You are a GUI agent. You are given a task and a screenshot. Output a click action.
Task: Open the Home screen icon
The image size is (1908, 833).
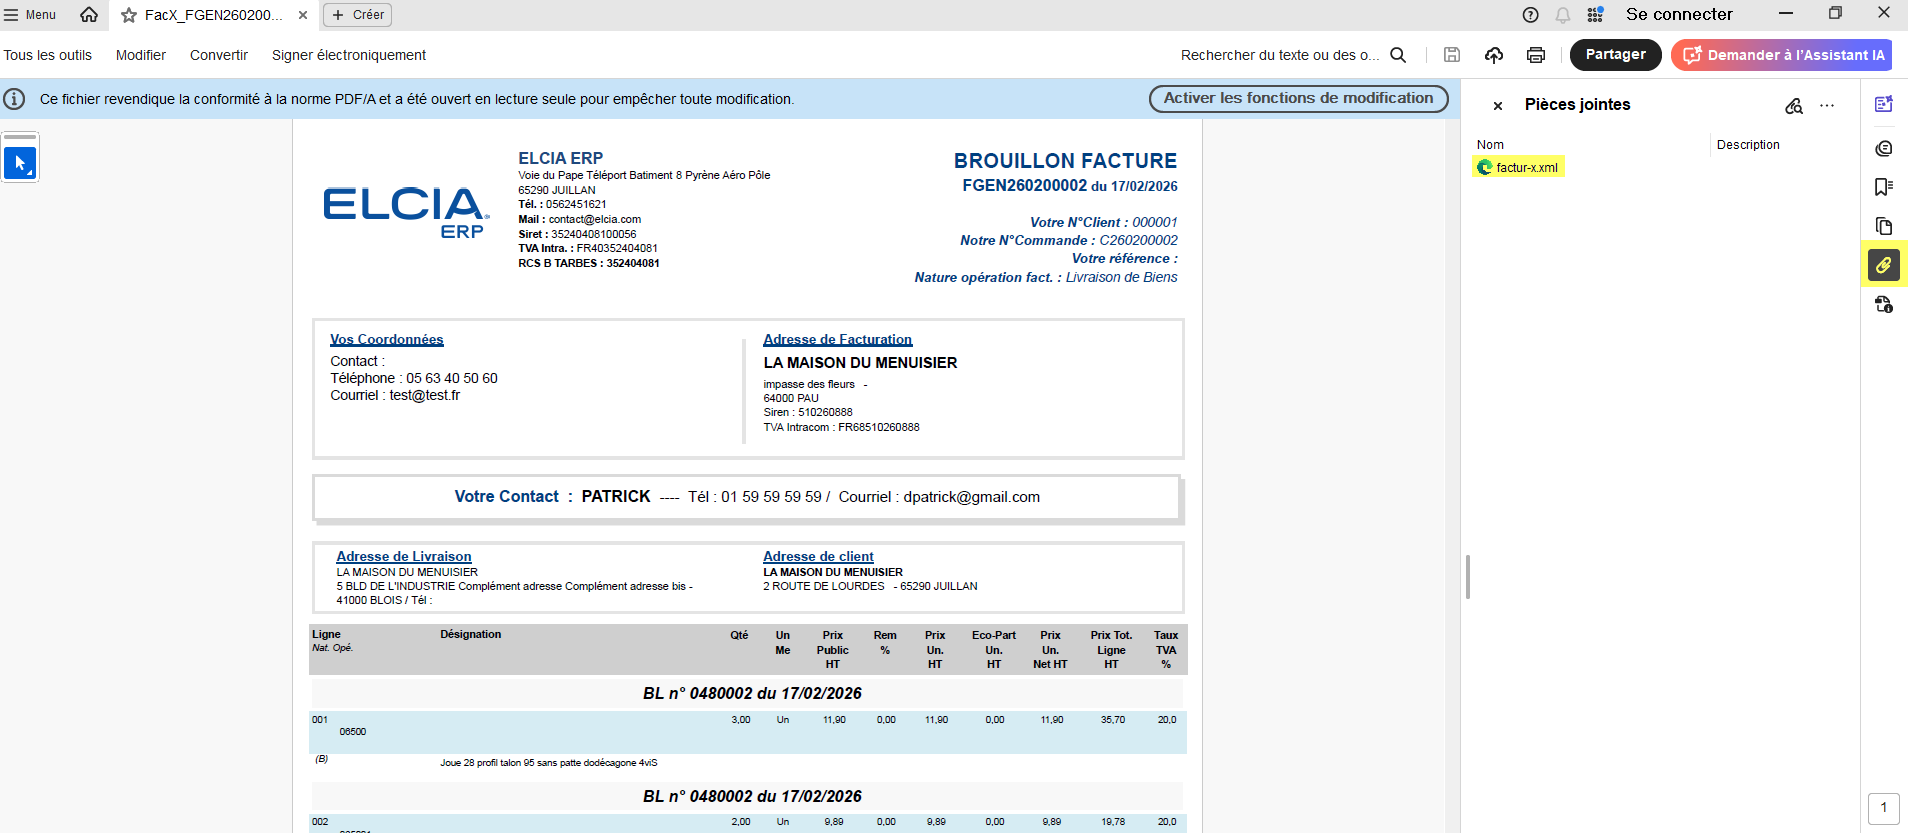[x=89, y=15]
